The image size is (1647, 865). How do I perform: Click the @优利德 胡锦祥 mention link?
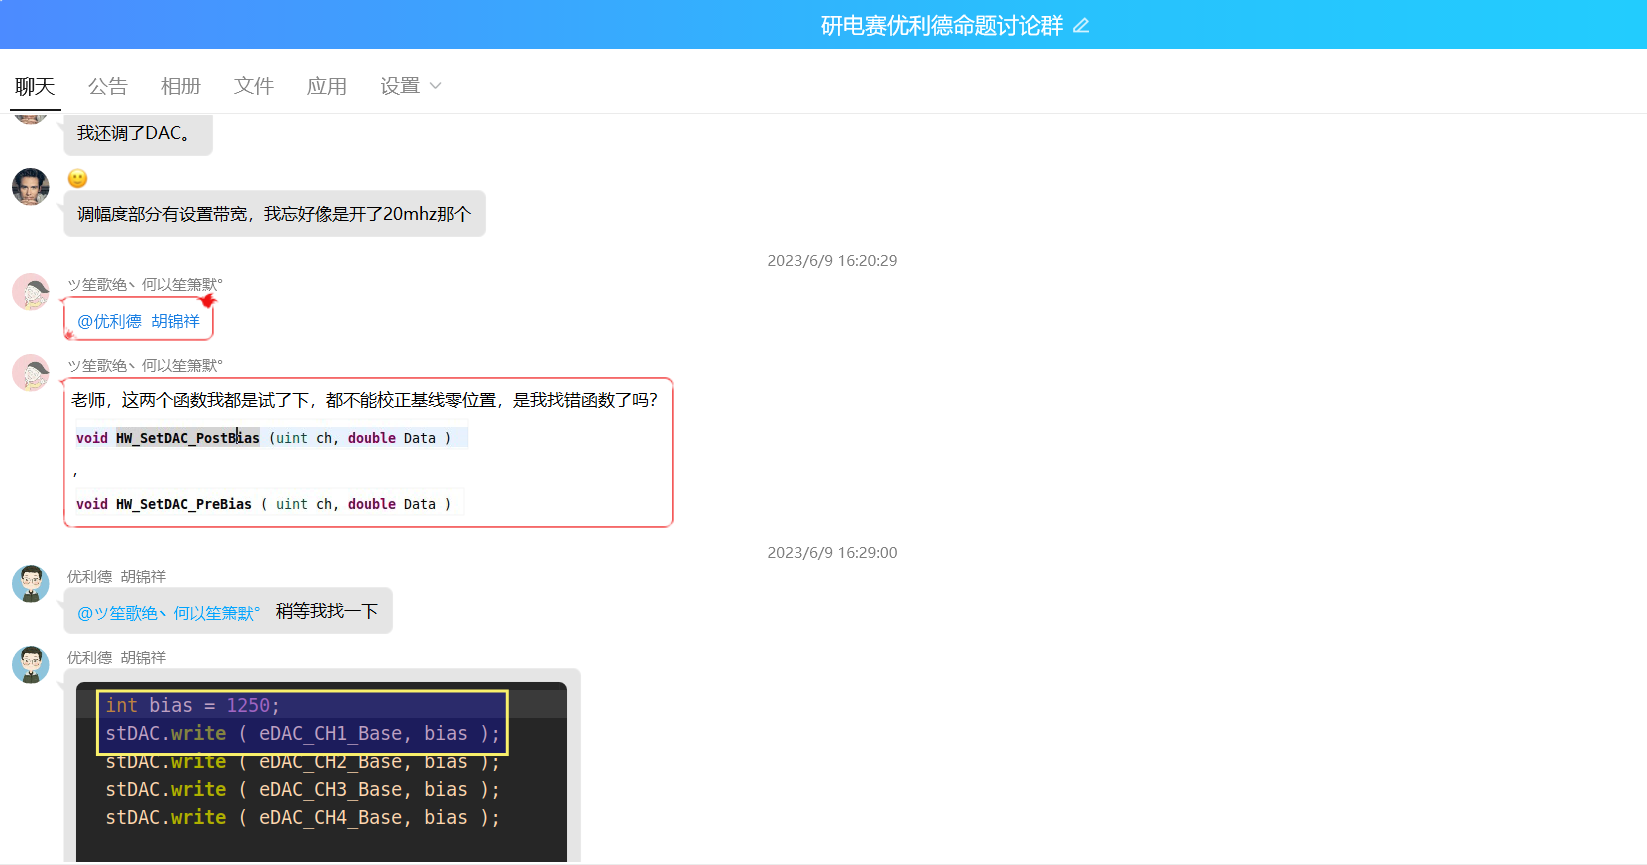[x=139, y=321]
